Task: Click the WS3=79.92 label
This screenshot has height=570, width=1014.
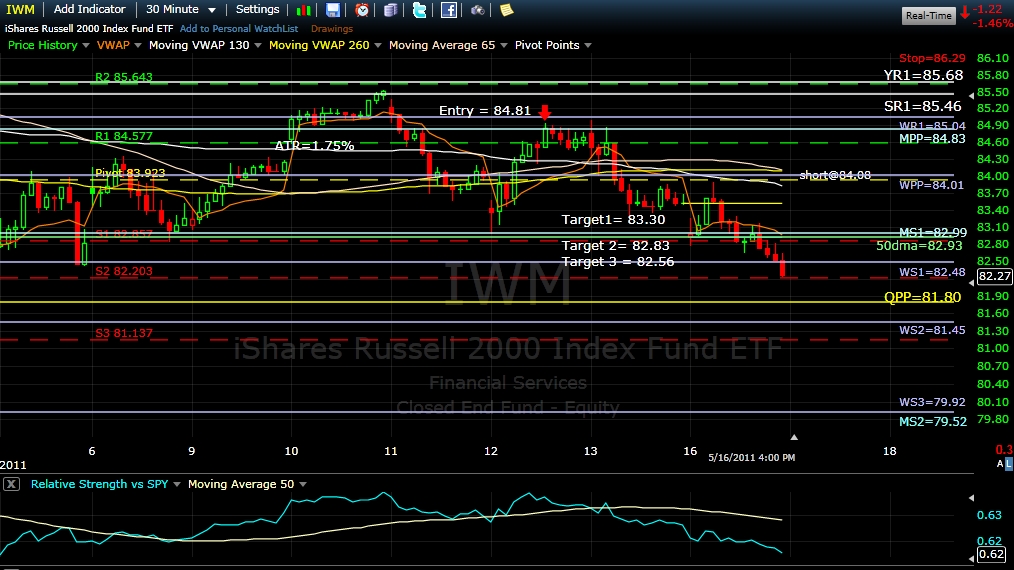Action: (x=932, y=402)
